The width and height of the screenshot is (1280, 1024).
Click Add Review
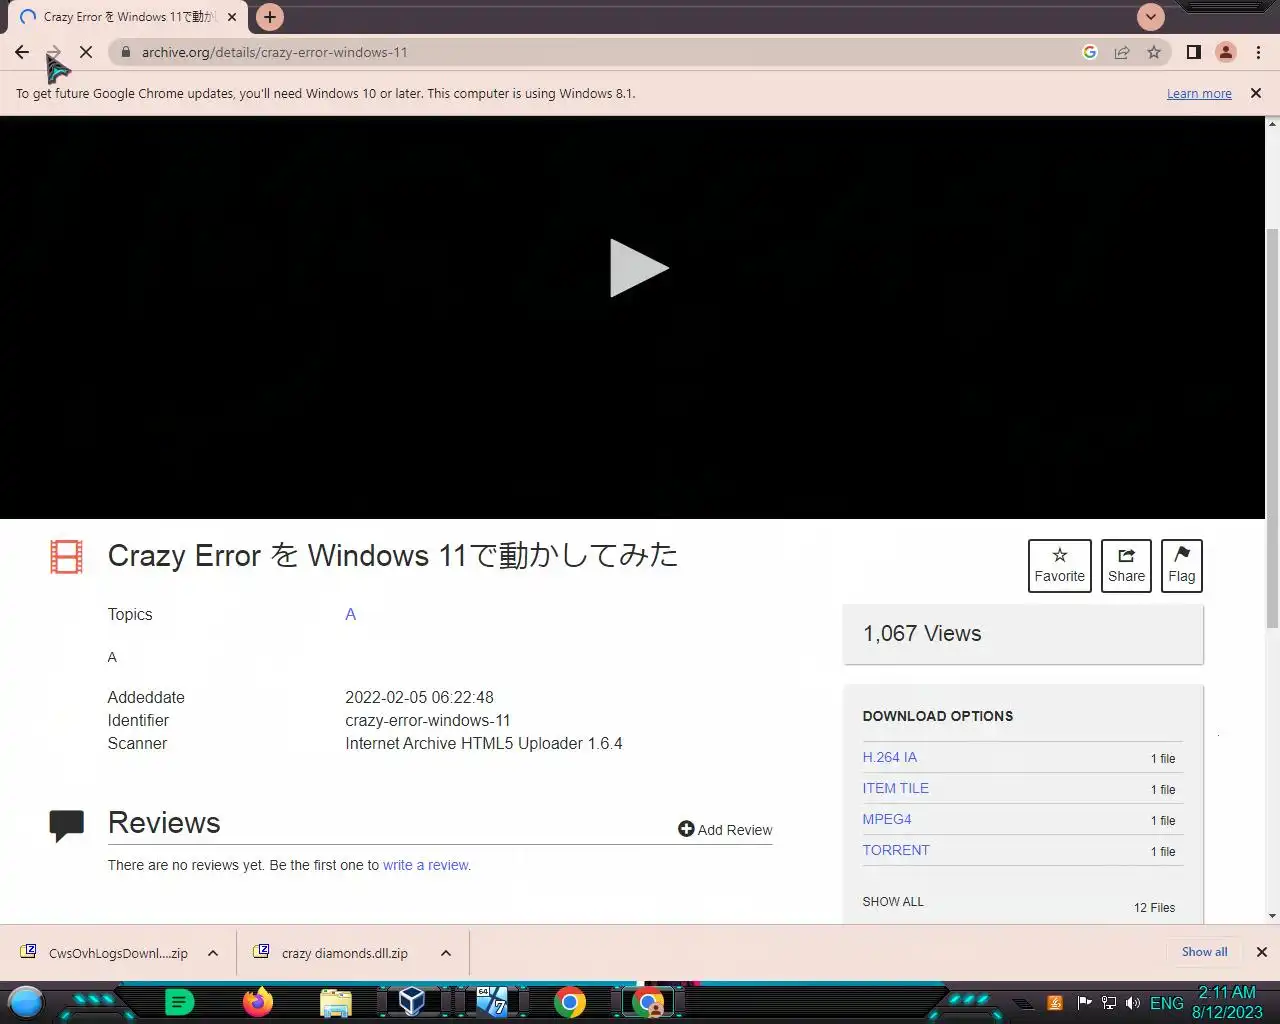[725, 829]
